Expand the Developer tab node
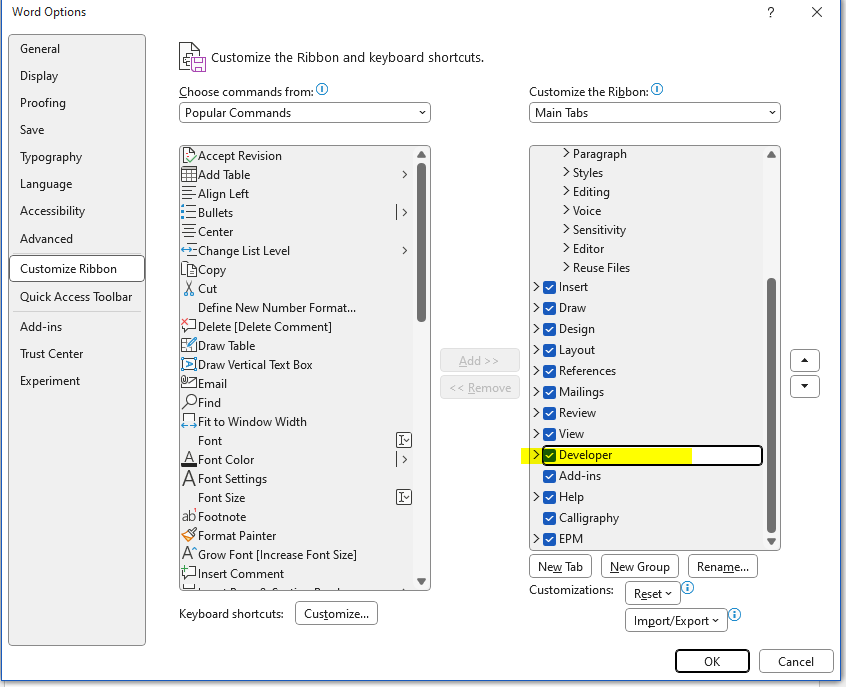The height and width of the screenshot is (687, 846). 536,455
